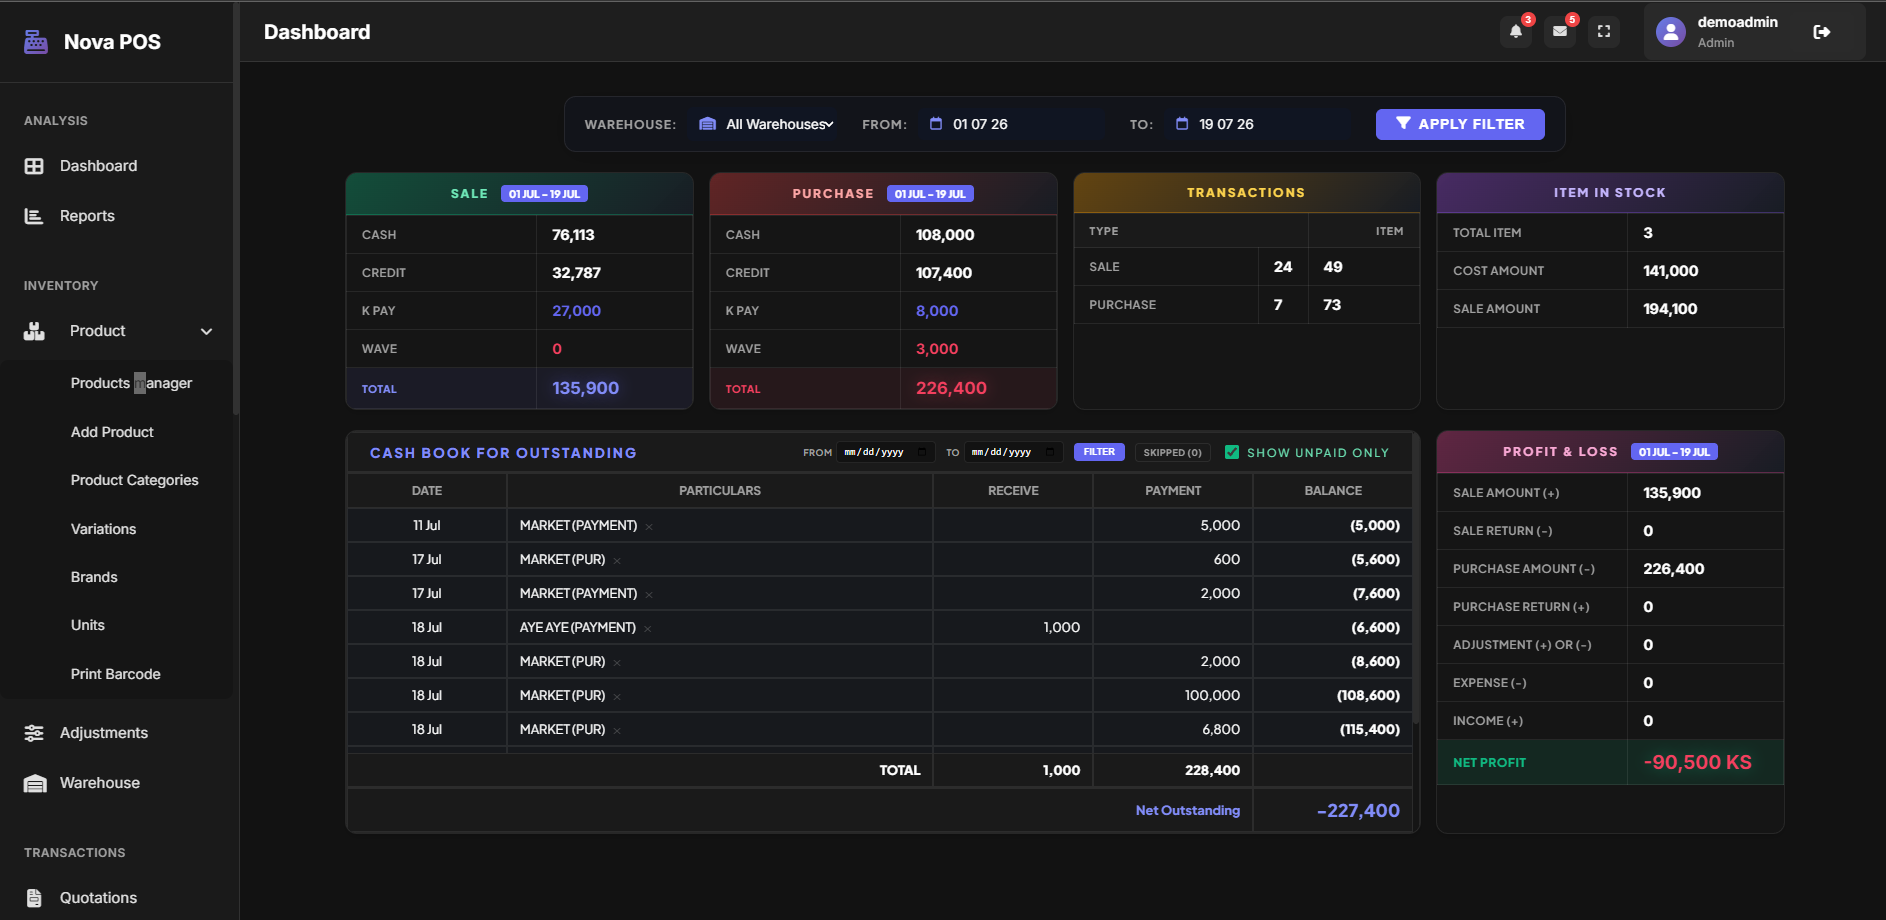Open Reports in the sidebar
Viewport: 1886px width, 920px height.
(x=87, y=216)
